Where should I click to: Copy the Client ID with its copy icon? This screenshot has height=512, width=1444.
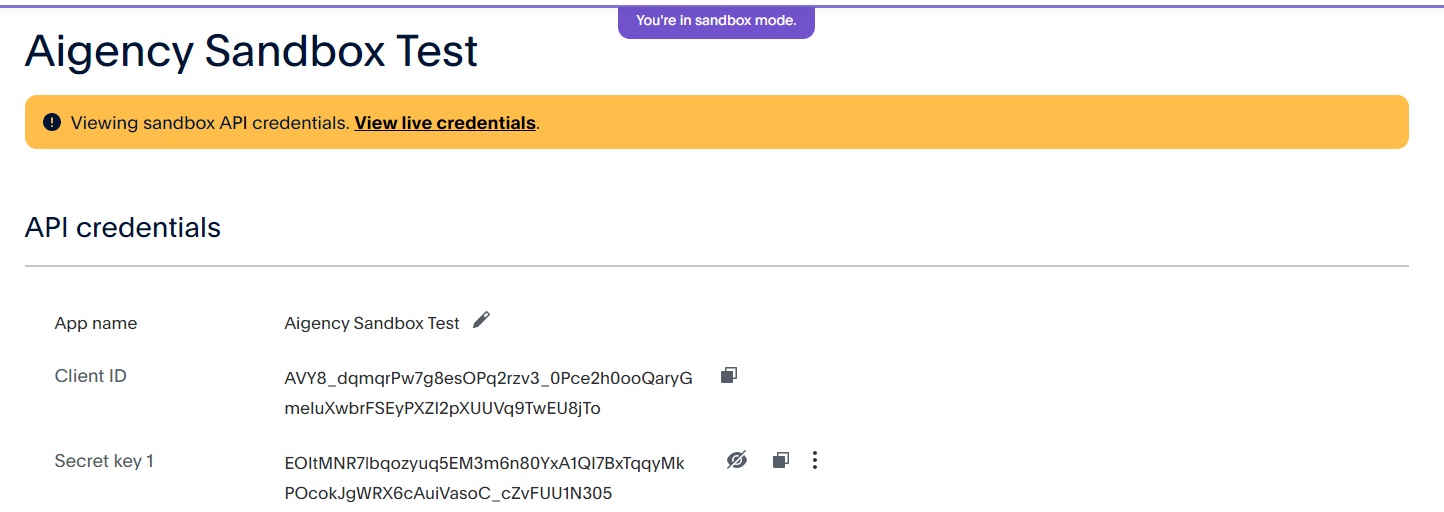(x=729, y=376)
